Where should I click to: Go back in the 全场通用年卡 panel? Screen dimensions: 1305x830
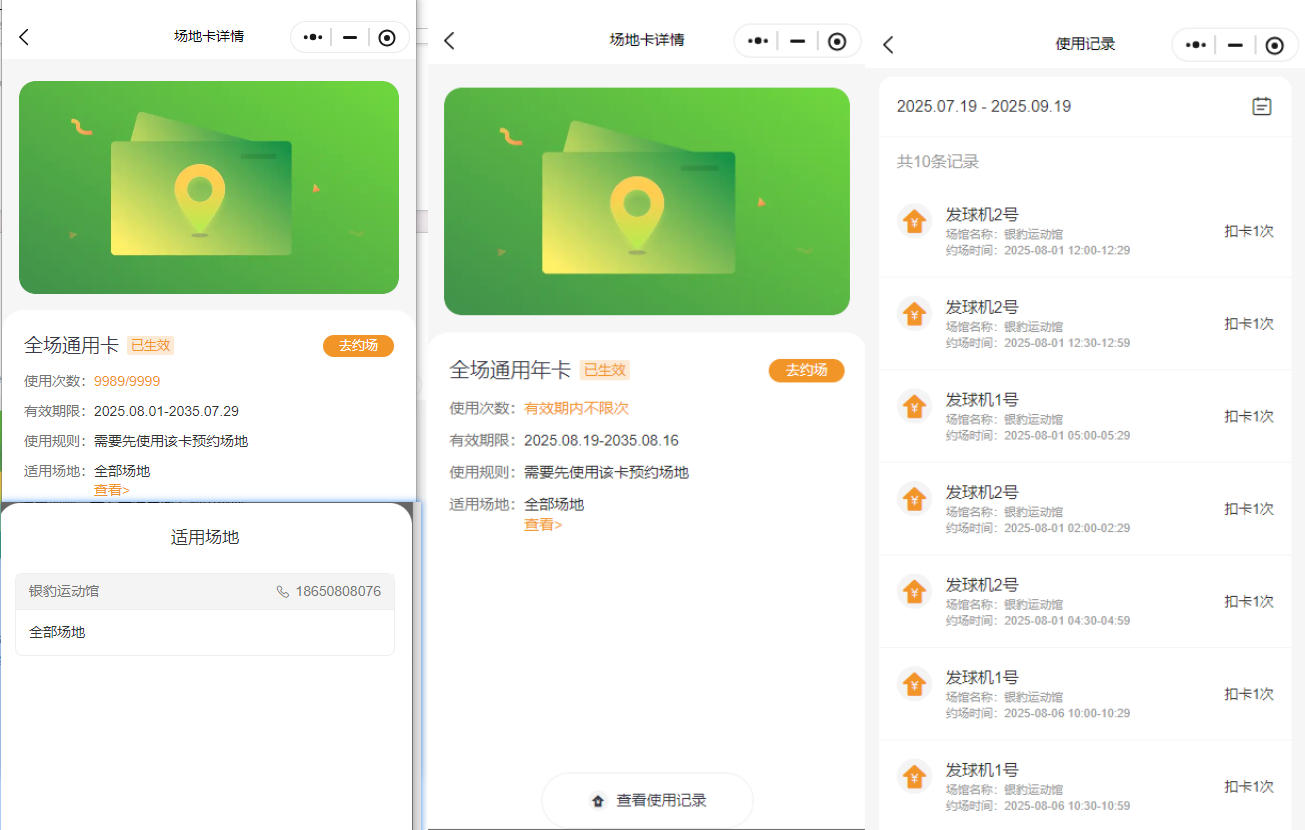449,41
